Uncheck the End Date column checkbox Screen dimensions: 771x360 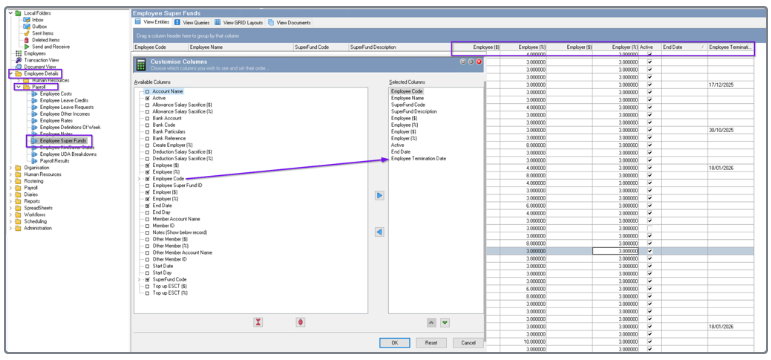click(147, 206)
